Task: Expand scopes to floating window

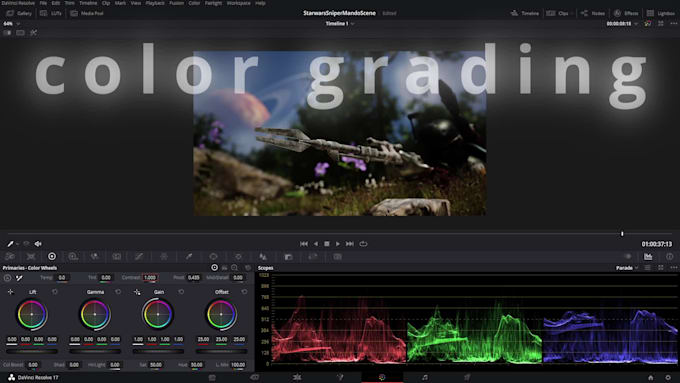Action: tap(660, 268)
